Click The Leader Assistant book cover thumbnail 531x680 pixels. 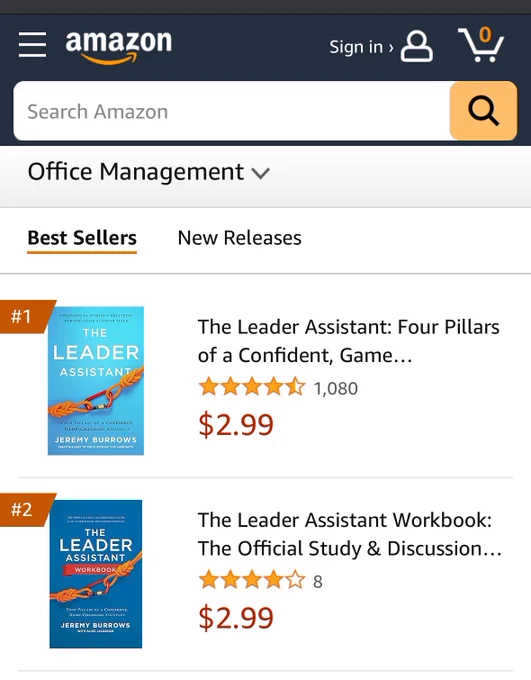coord(96,381)
